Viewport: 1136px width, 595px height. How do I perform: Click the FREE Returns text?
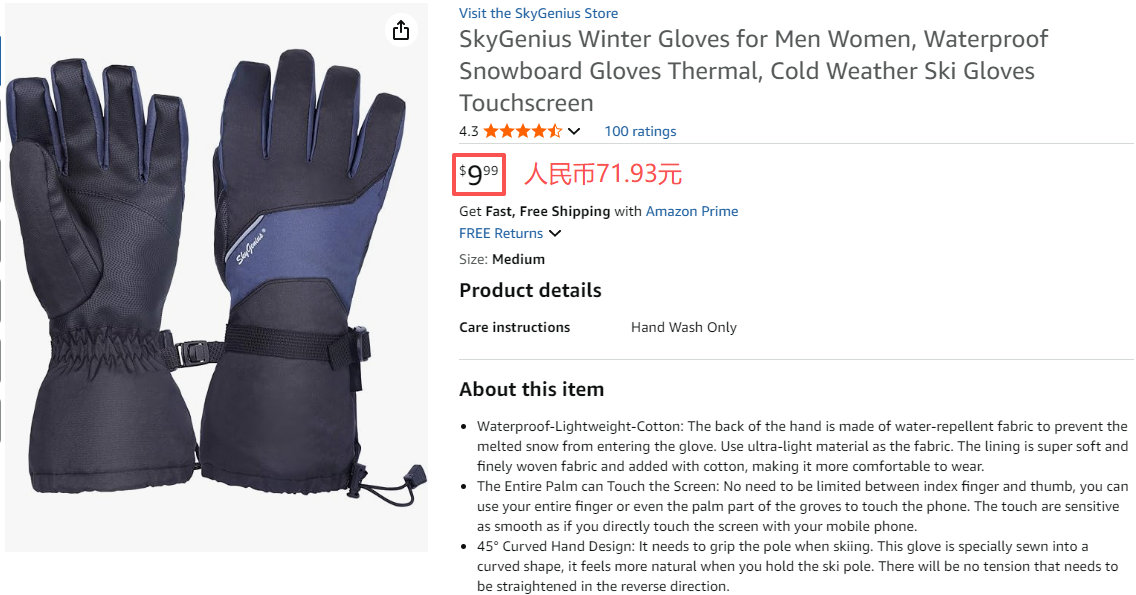click(x=501, y=233)
